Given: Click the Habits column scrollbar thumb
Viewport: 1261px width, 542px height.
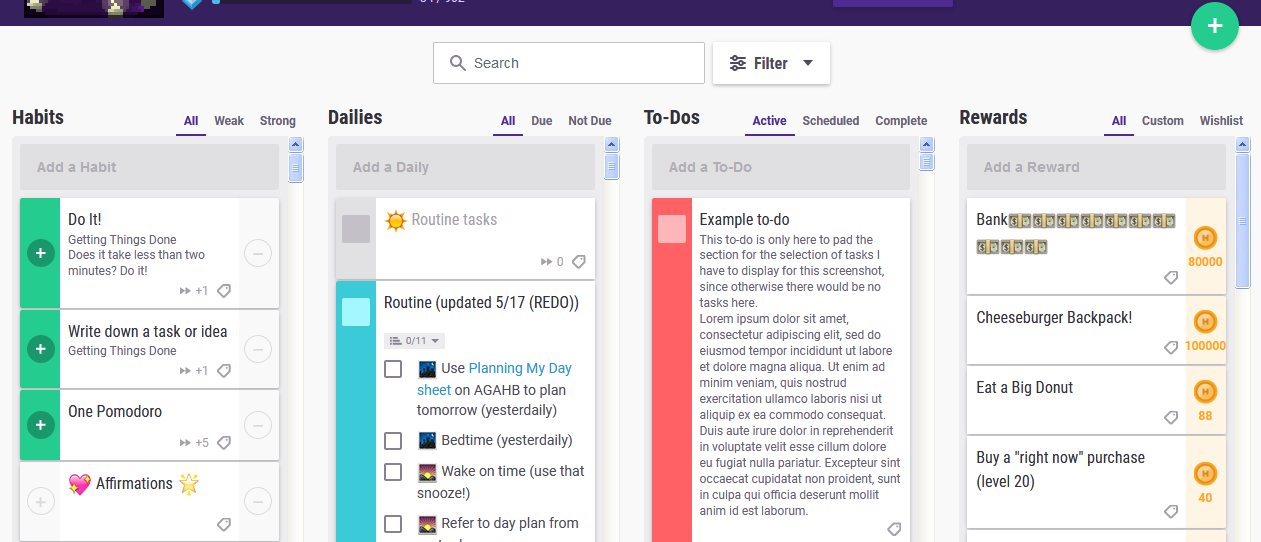Looking at the screenshot, I should pyautogui.click(x=296, y=168).
